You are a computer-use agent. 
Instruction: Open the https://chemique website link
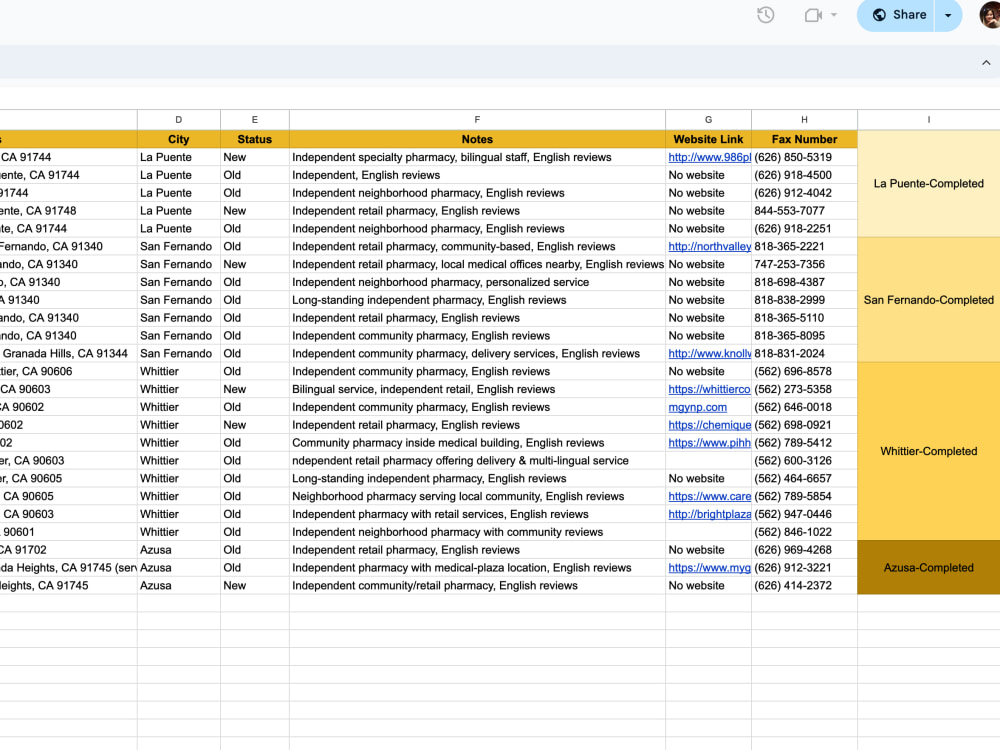click(709, 425)
